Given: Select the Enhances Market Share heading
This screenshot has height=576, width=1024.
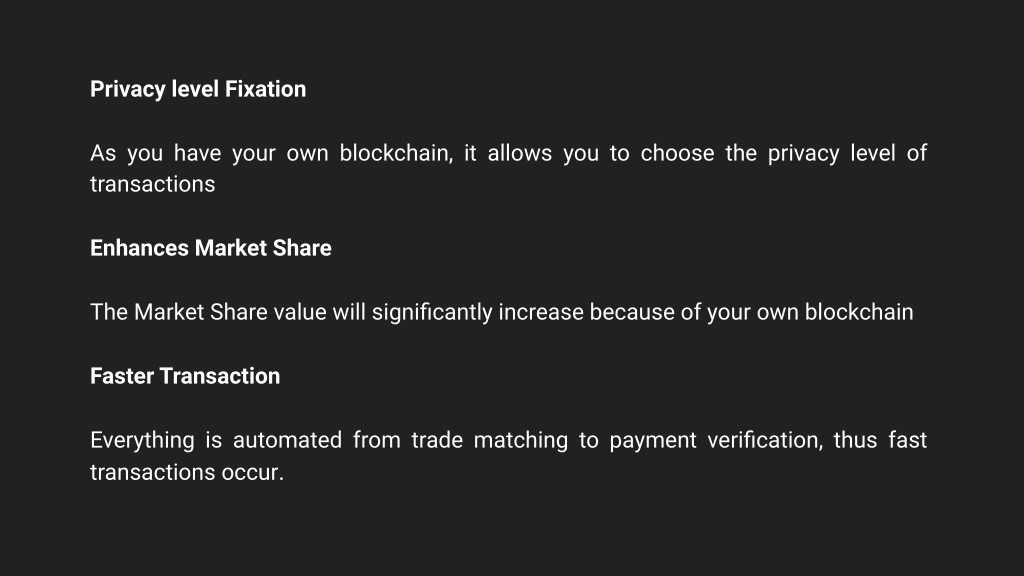Looking at the screenshot, I should click(211, 248).
